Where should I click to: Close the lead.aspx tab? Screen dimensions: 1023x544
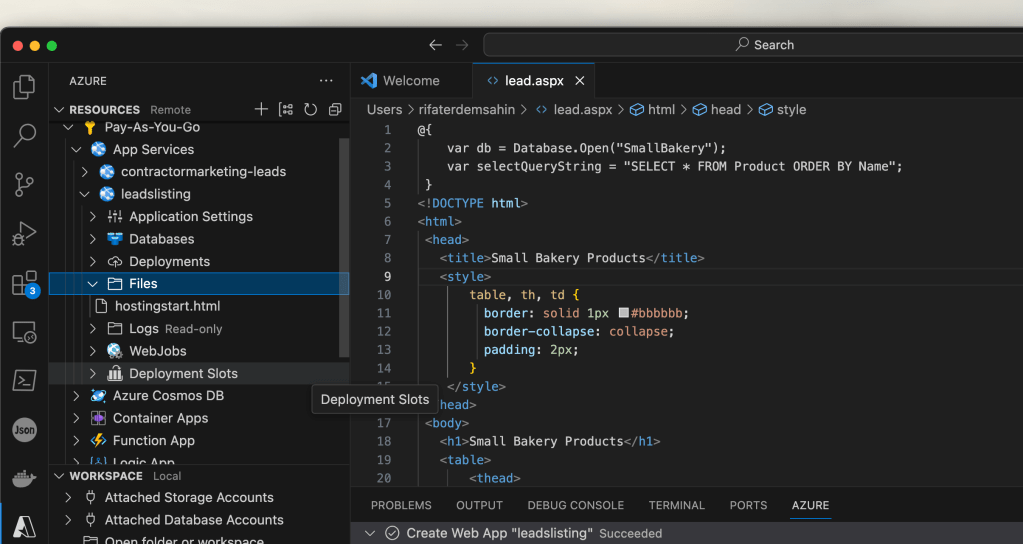(x=579, y=81)
